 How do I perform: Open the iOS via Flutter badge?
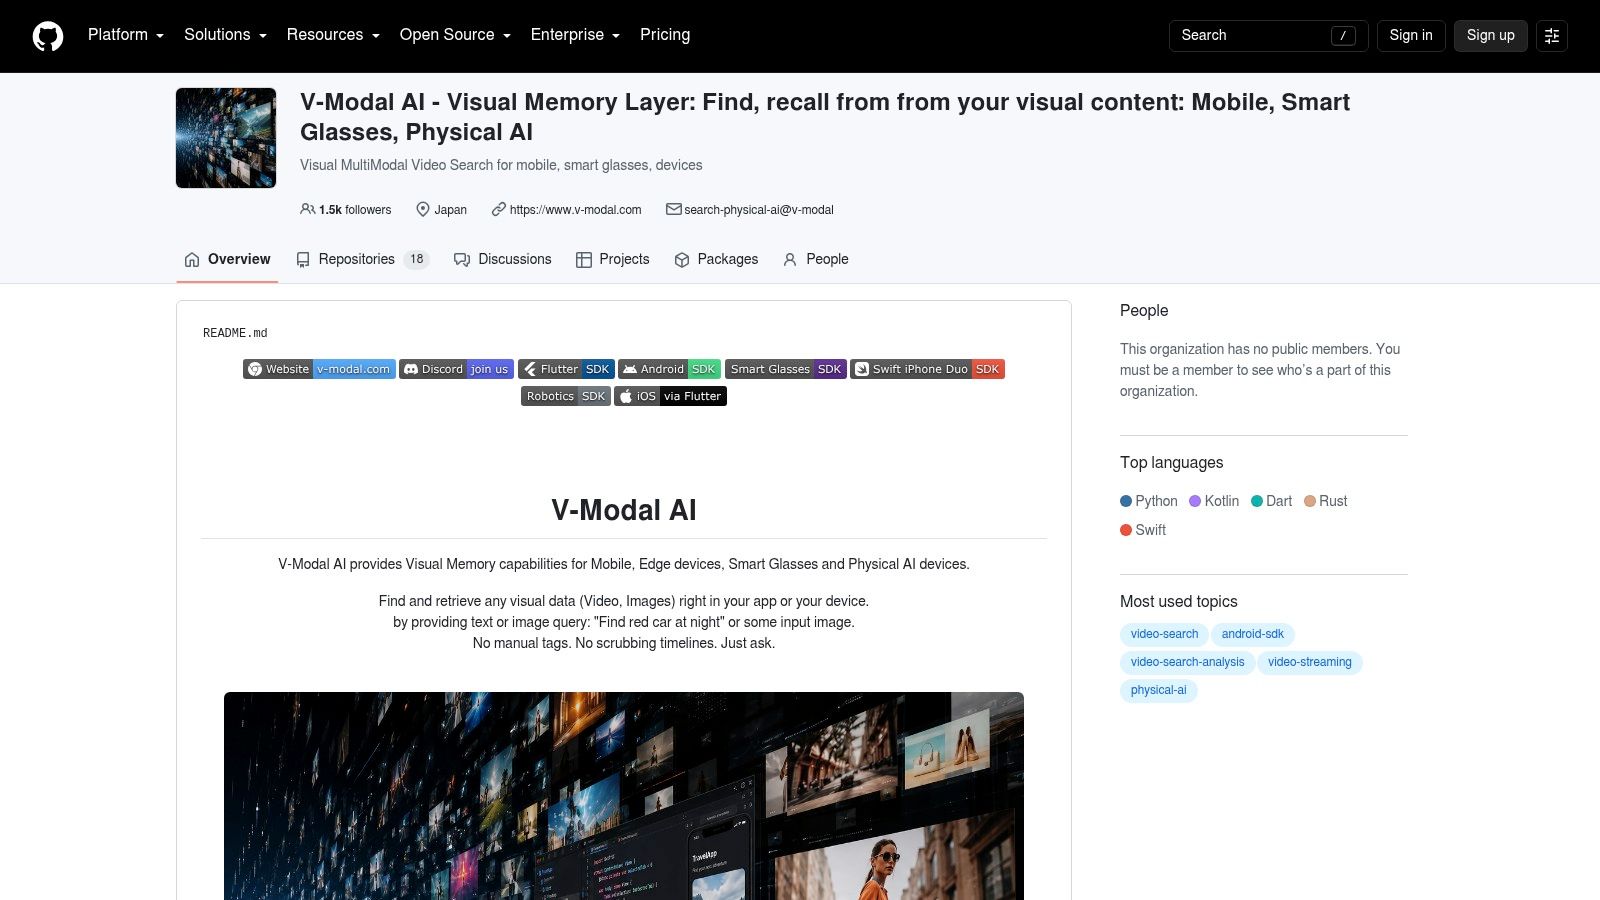click(670, 396)
